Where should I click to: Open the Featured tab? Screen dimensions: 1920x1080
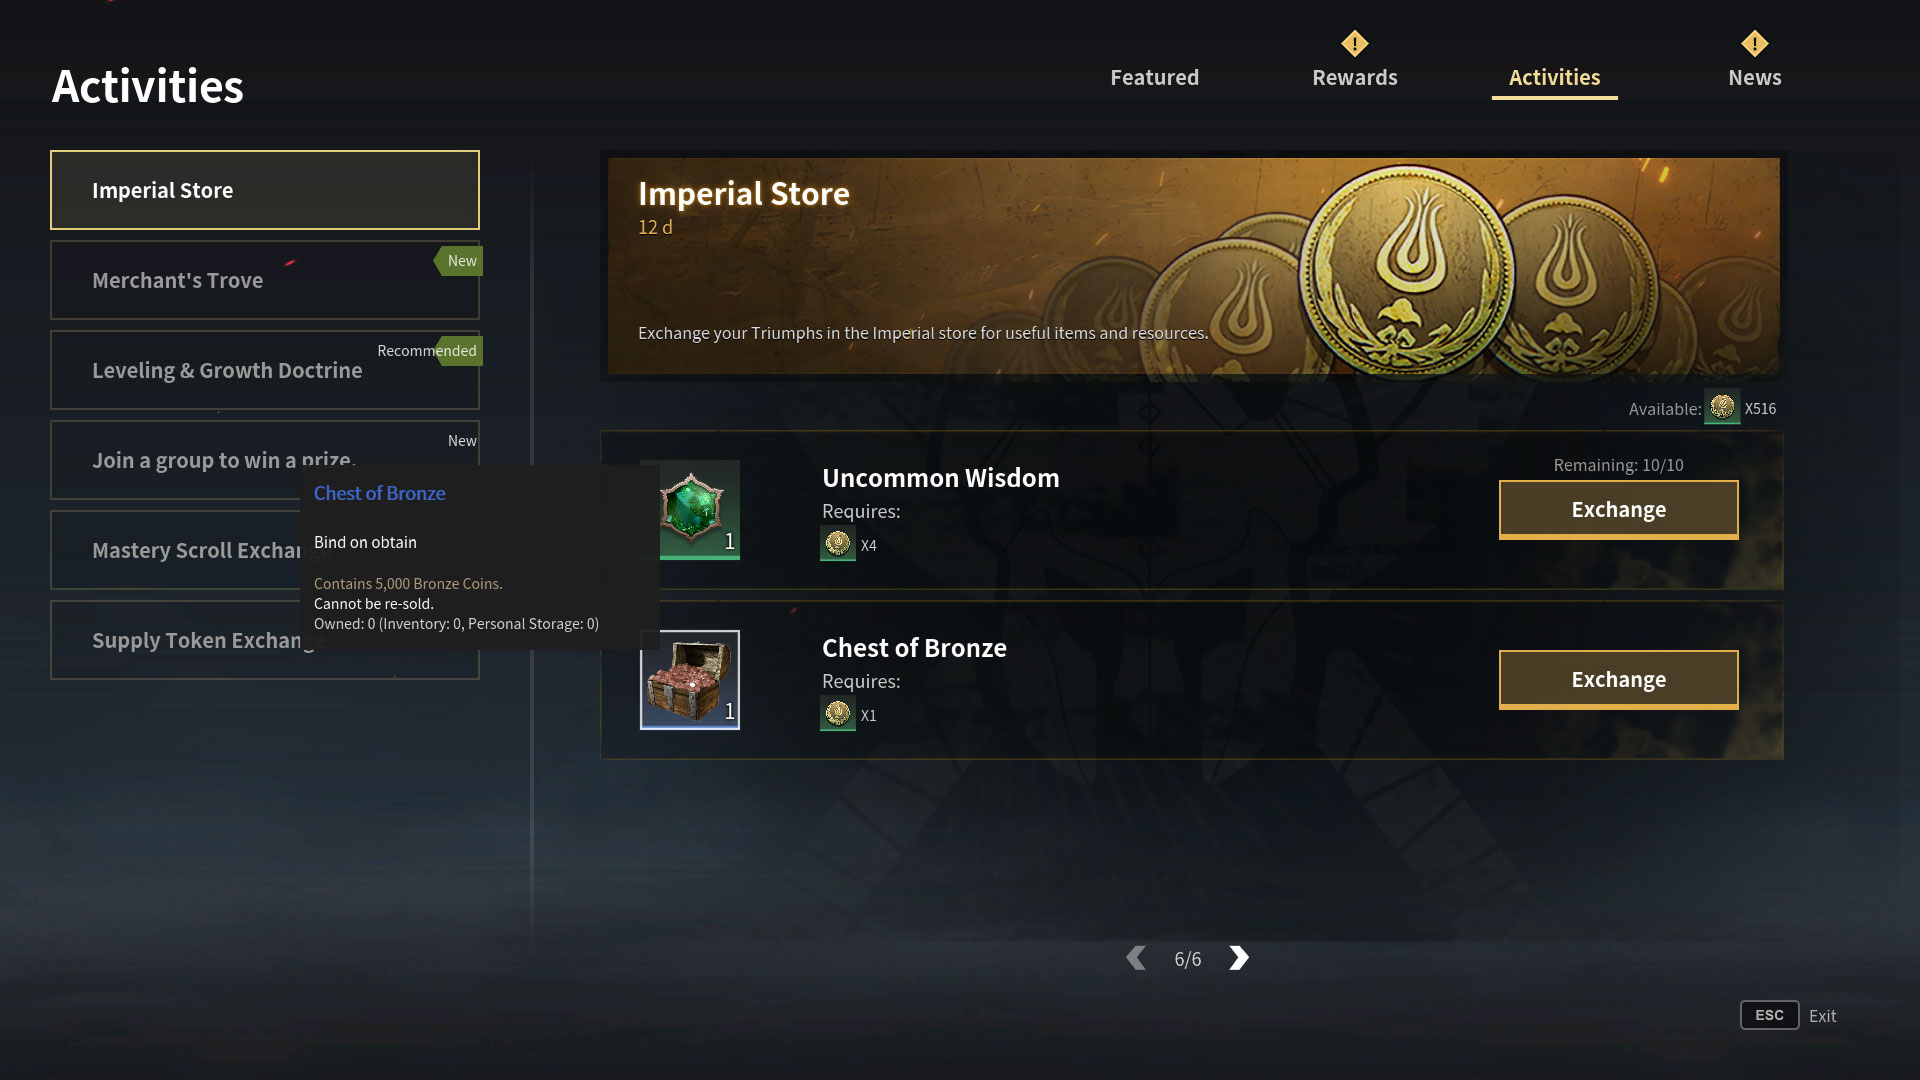click(1154, 77)
